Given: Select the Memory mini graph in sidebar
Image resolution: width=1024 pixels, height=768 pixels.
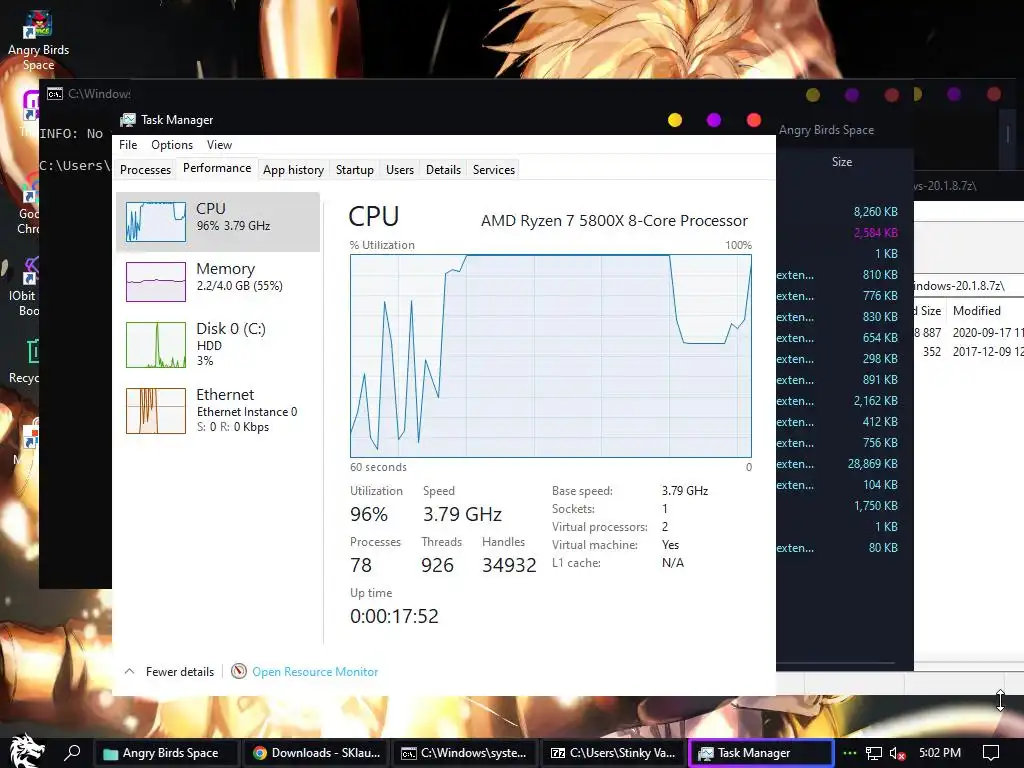Looking at the screenshot, I should [x=155, y=282].
